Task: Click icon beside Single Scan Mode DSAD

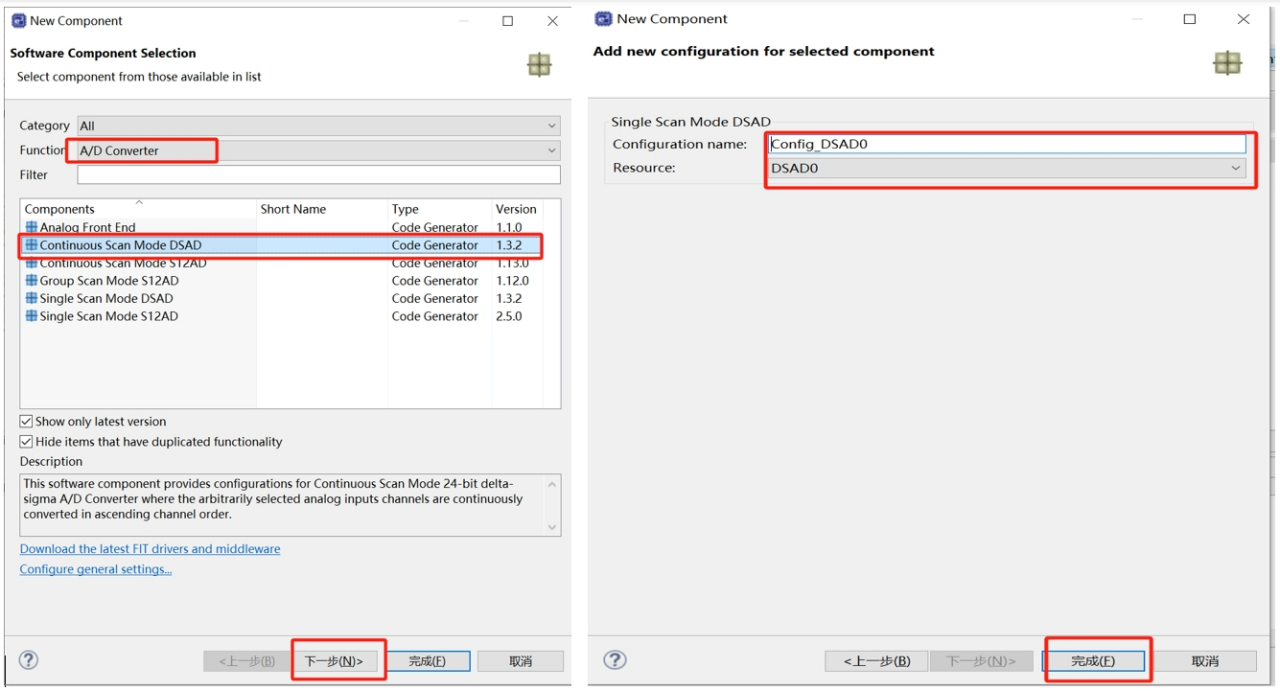Action: (31, 299)
